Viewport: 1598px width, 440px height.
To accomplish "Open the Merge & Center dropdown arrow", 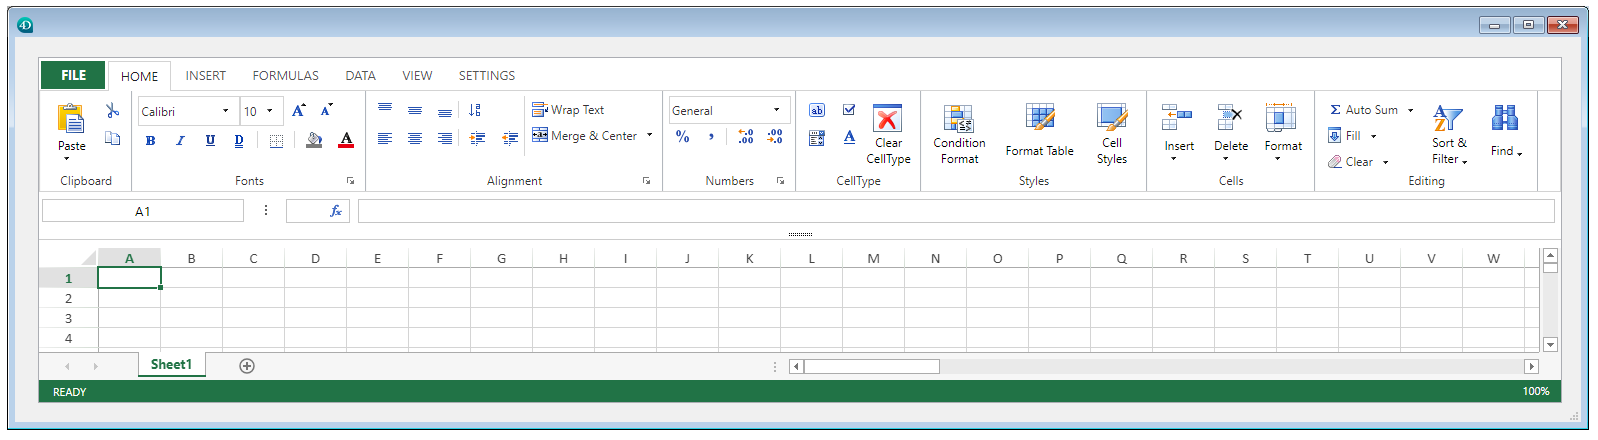I will 650,136.
